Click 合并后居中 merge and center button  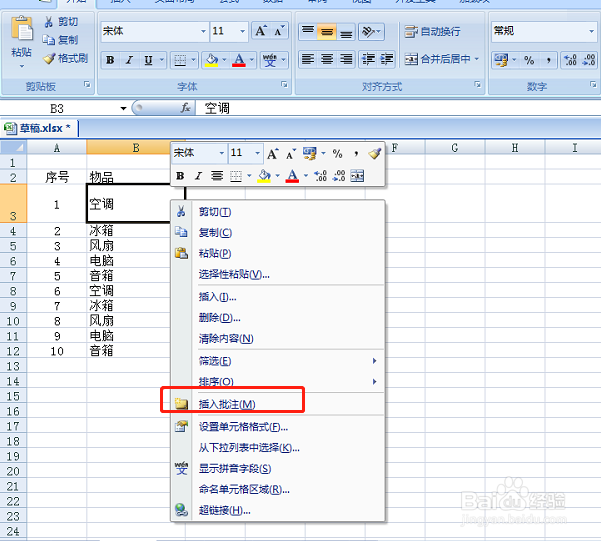[x=437, y=59]
